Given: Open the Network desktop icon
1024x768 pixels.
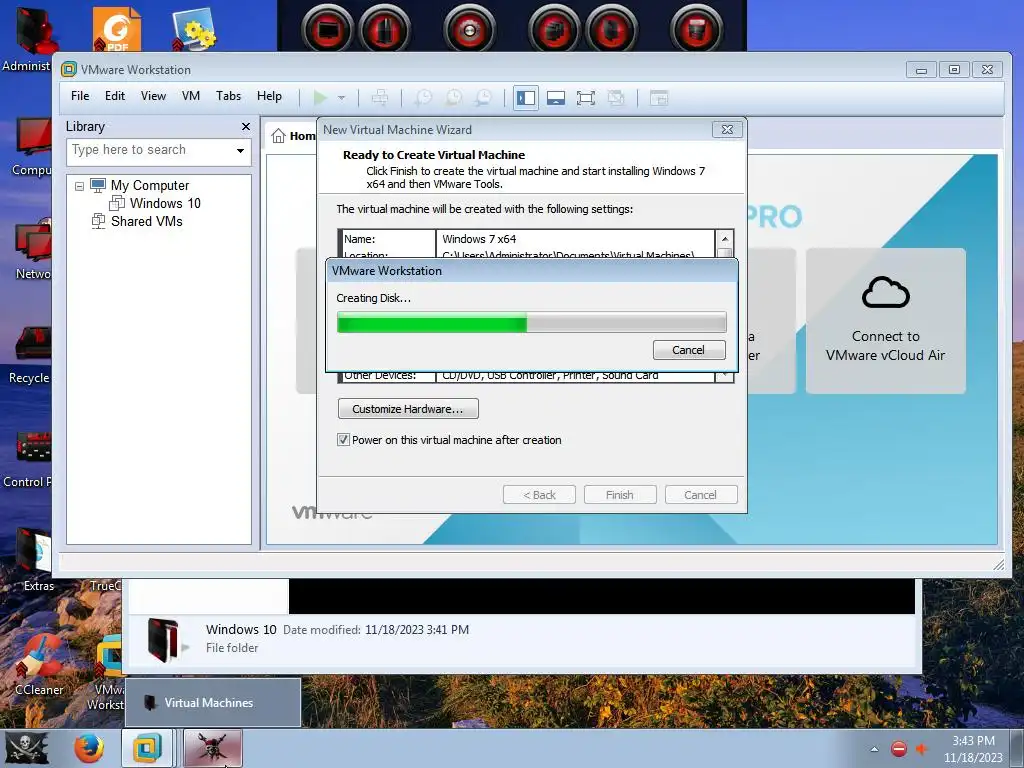Looking at the screenshot, I should (x=31, y=251).
